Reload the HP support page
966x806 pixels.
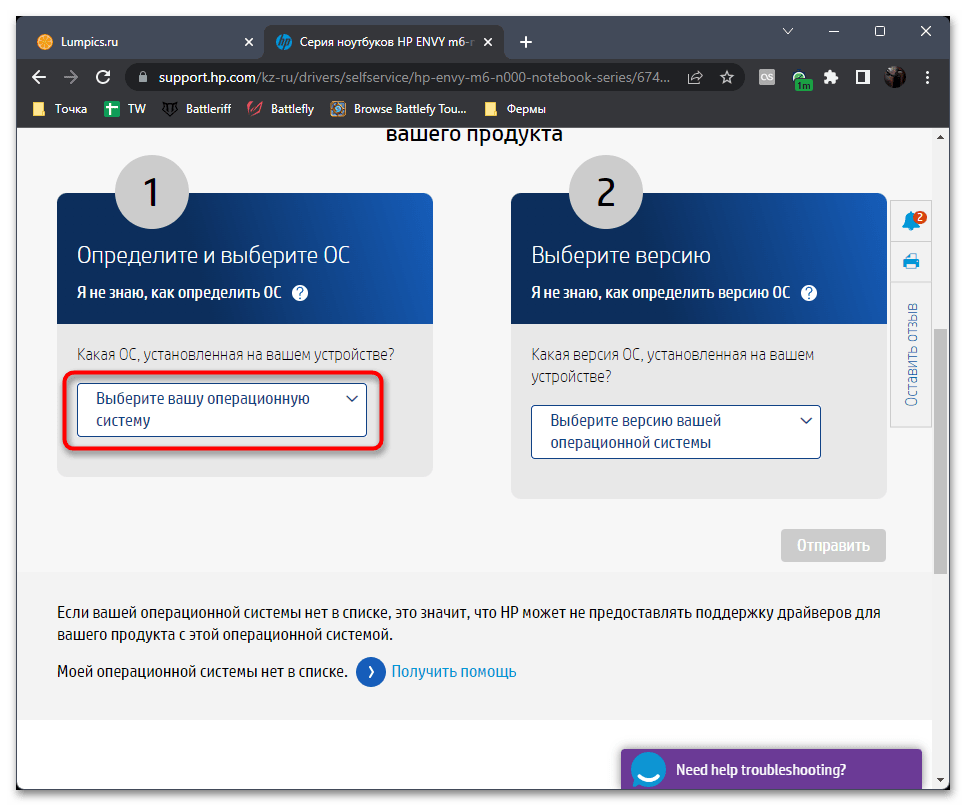pos(103,78)
